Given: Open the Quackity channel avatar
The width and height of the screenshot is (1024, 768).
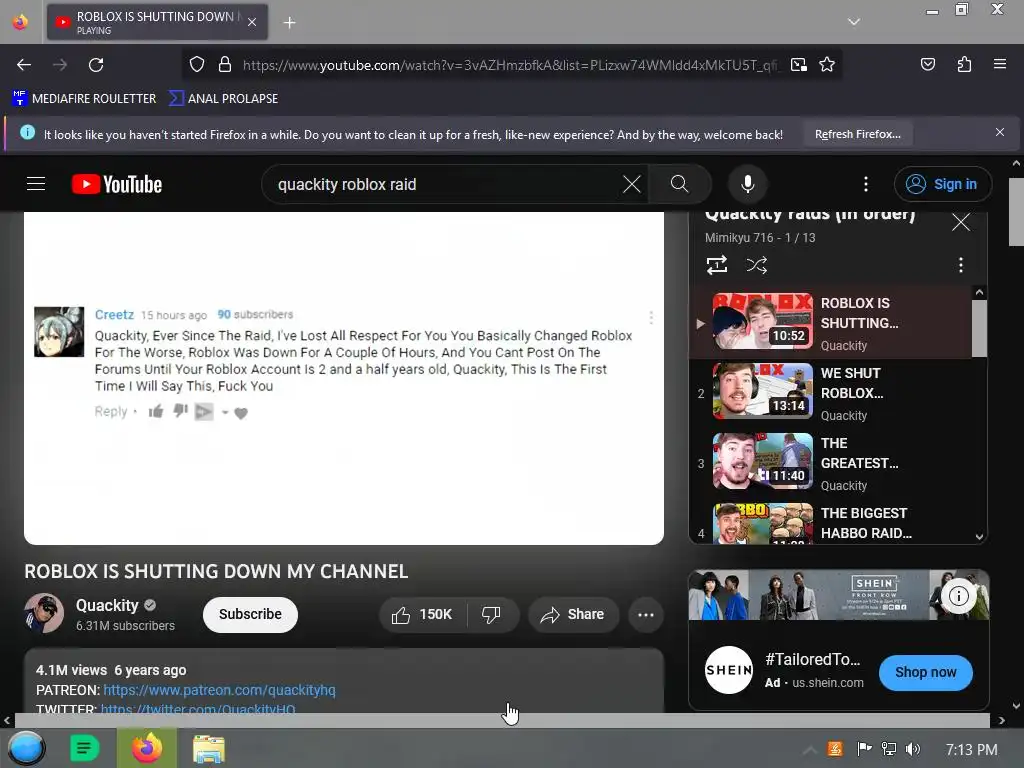Looking at the screenshot, I should pos(44,613).
